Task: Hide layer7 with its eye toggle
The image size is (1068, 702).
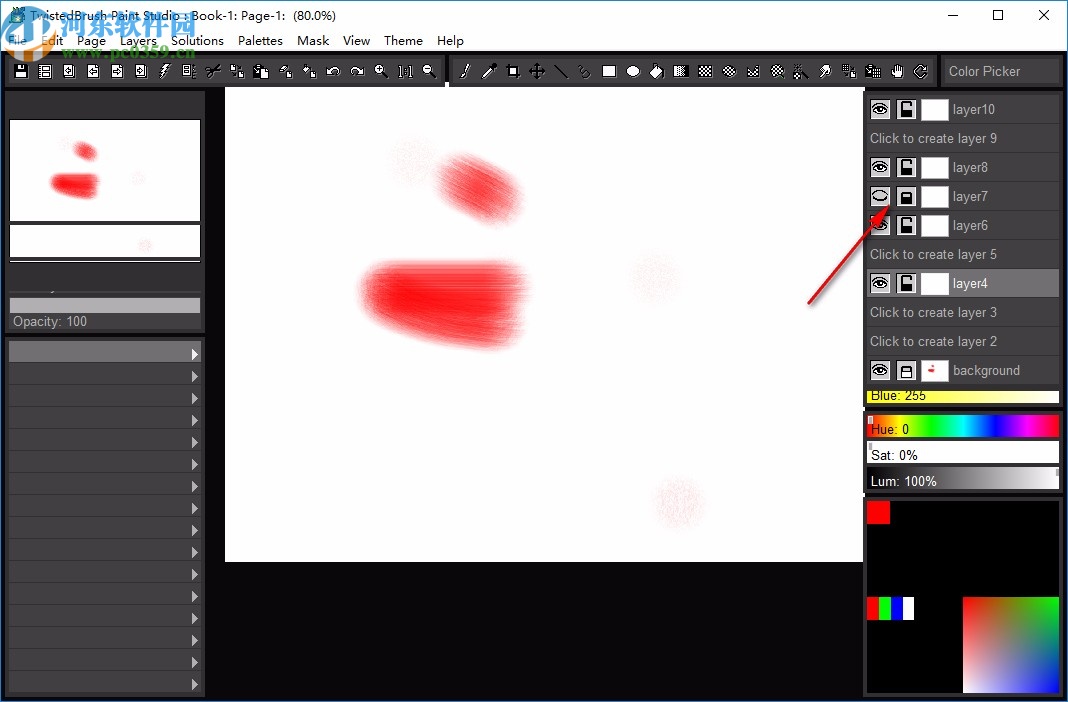Action: point(880,196)
